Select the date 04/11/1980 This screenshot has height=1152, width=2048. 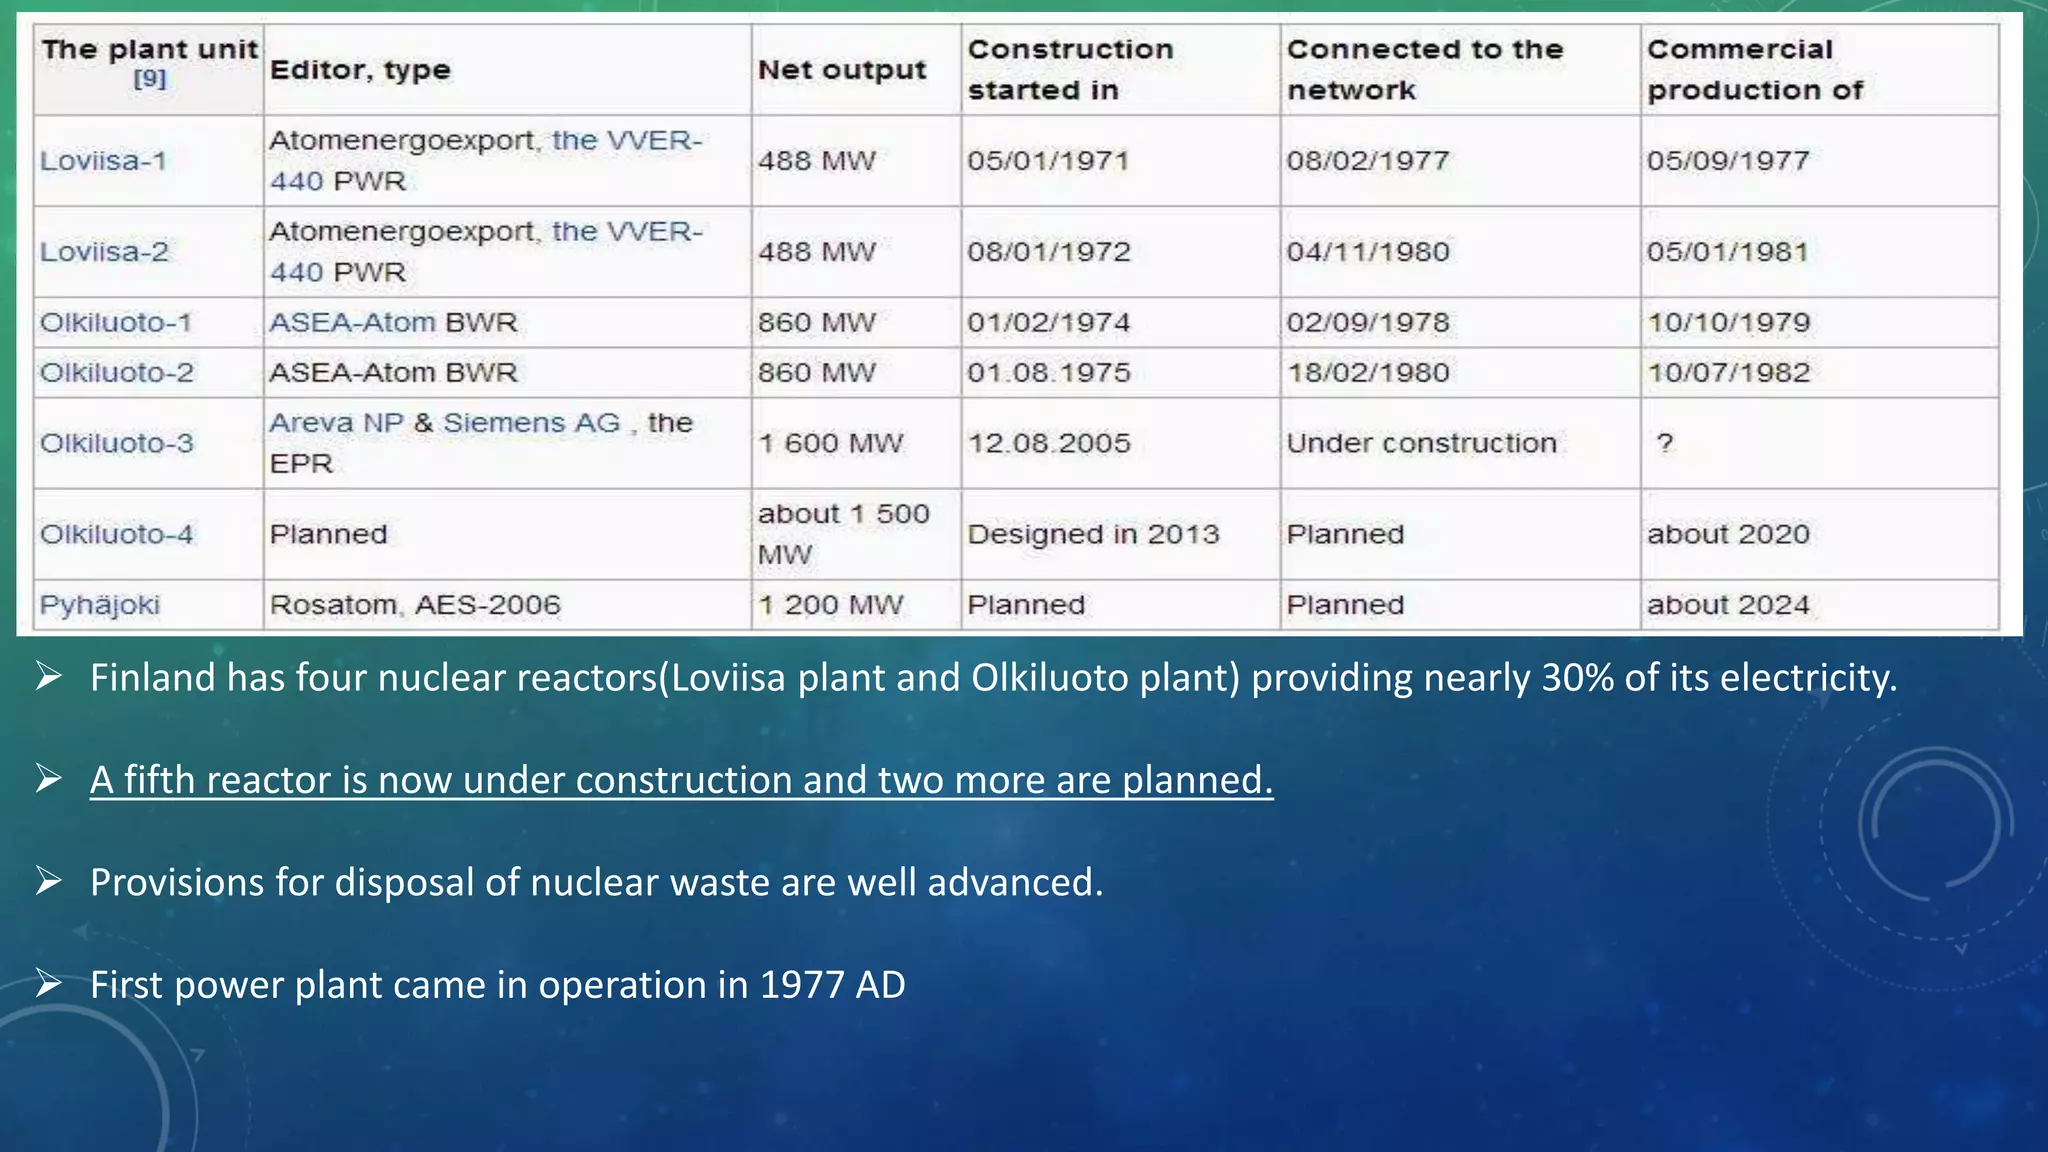1368,252
